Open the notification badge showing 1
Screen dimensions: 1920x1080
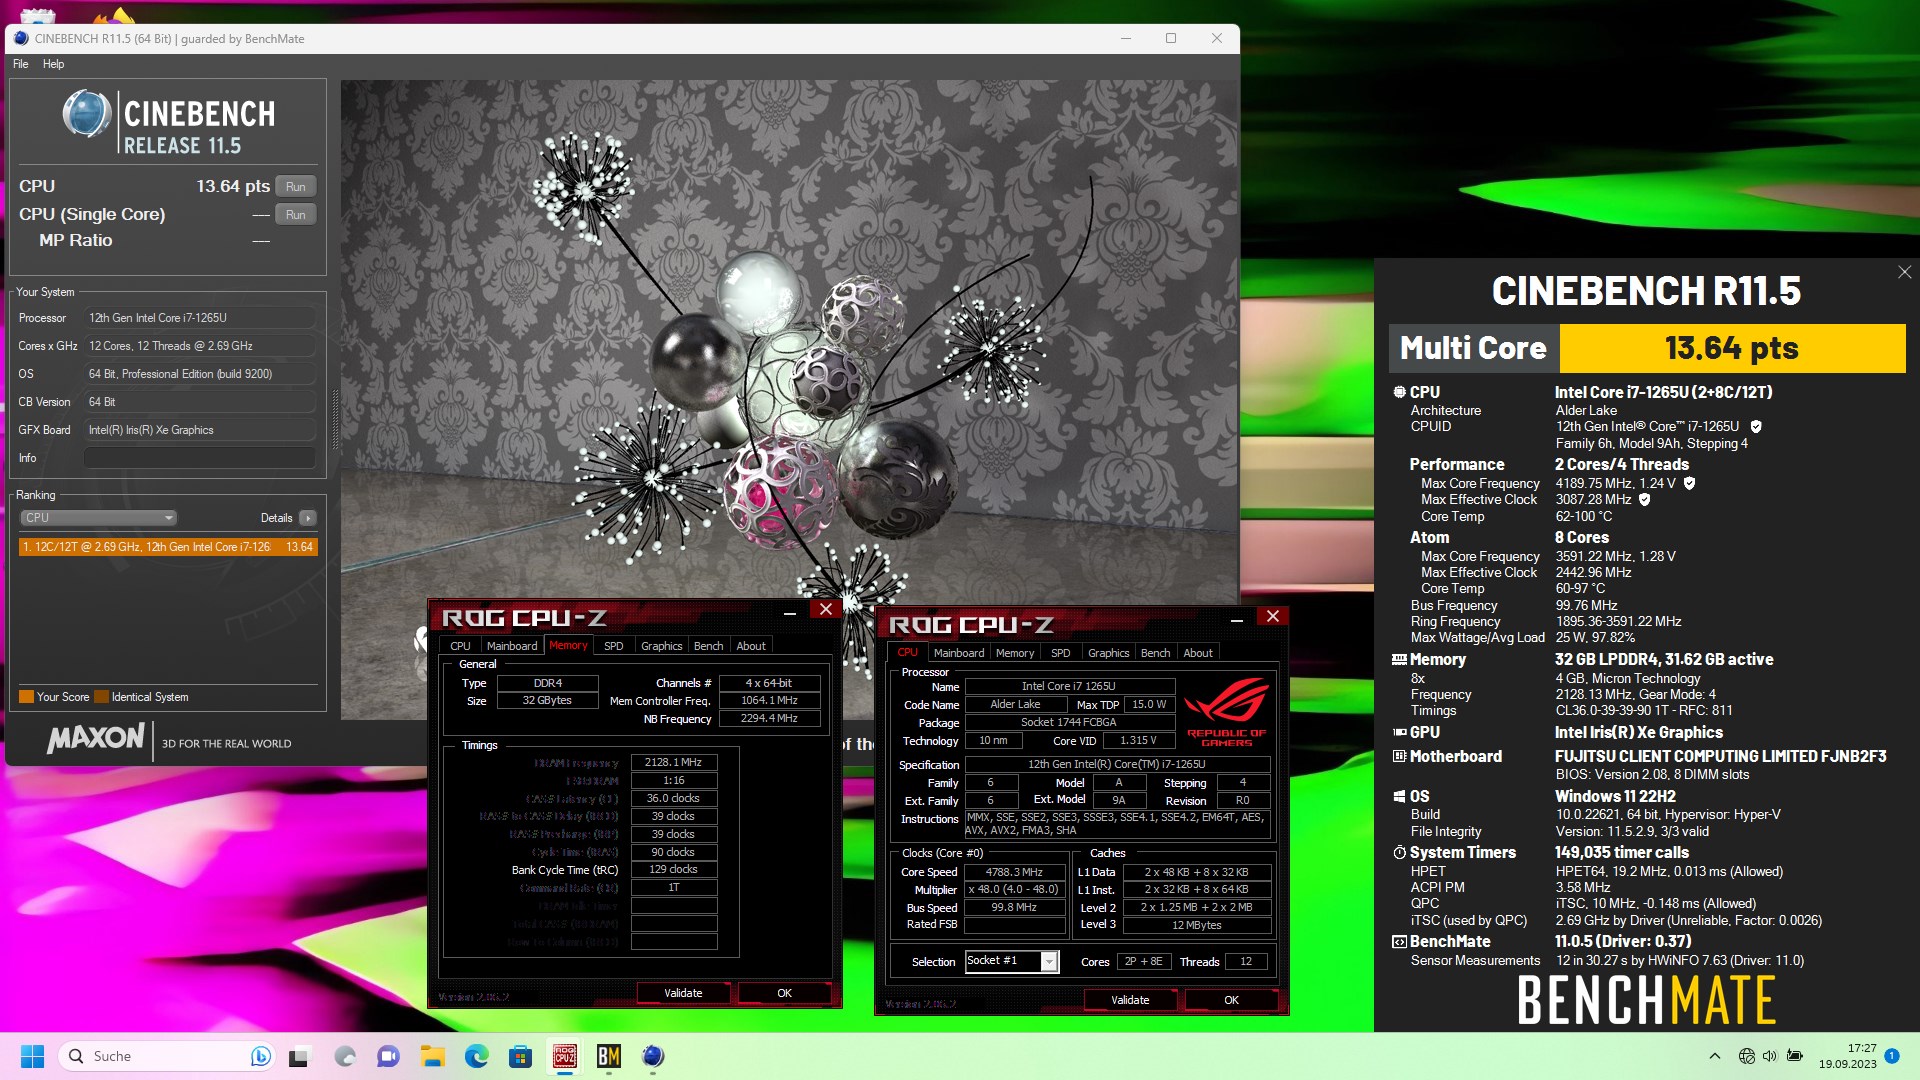tap(1892, 1056)
